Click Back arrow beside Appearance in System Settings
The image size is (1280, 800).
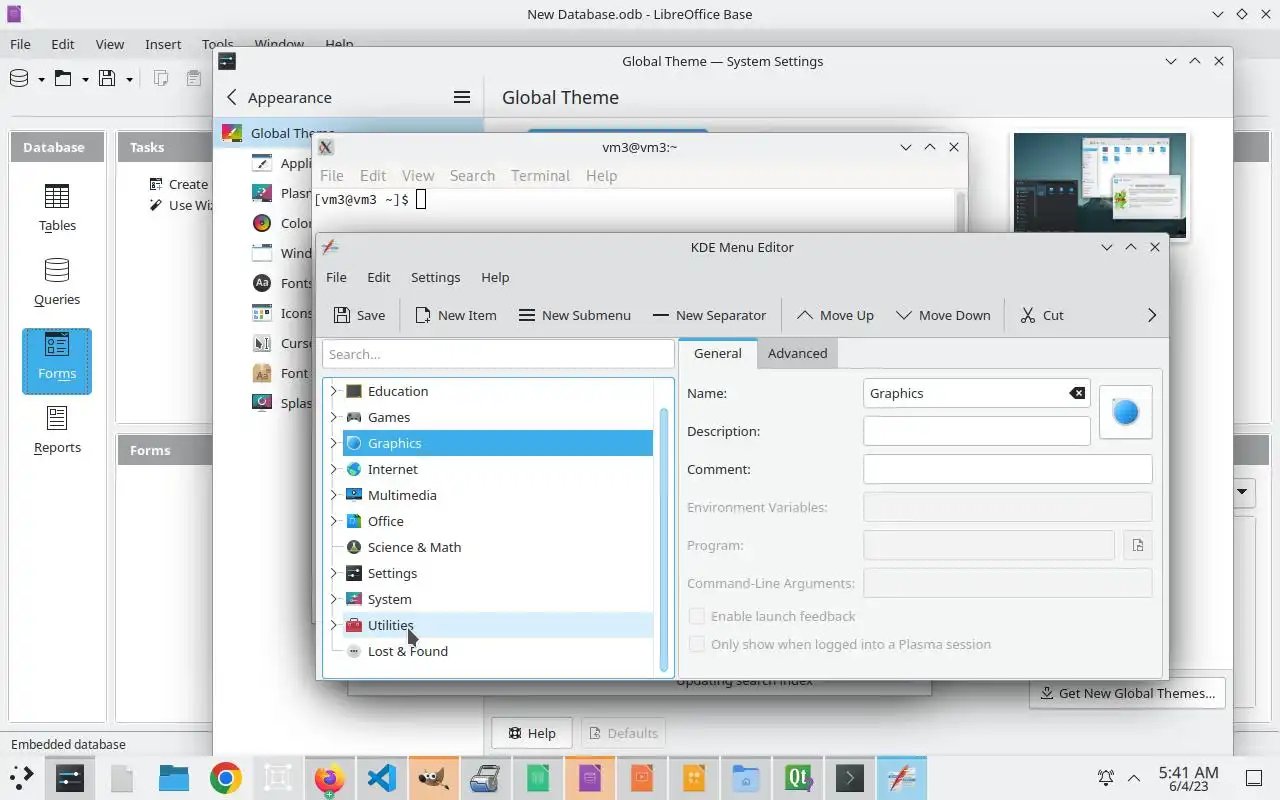click(x=232, y=97)
